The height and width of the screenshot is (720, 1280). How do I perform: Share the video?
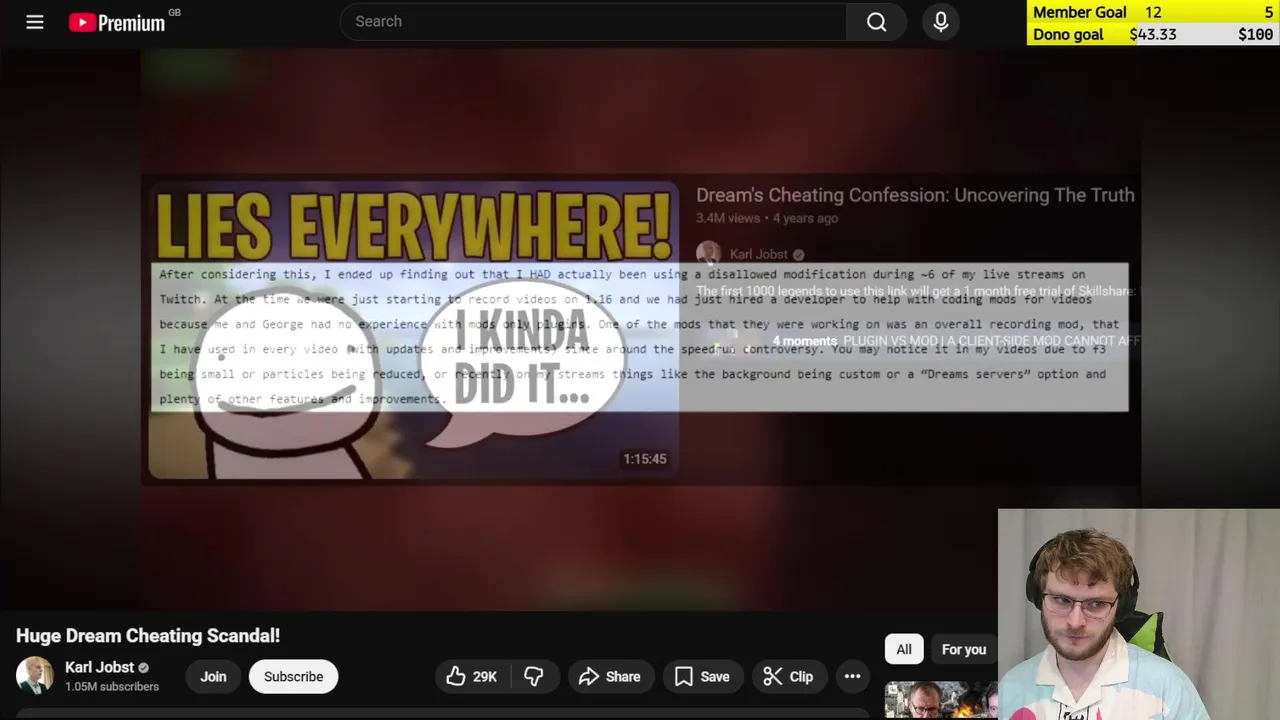pyautogui.click(x=610, y=676)
